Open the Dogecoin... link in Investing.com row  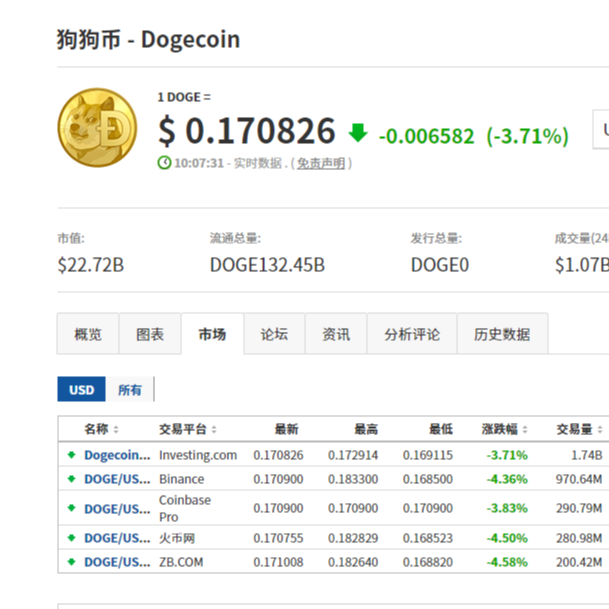pyautogui.click(x=117, y=455)
